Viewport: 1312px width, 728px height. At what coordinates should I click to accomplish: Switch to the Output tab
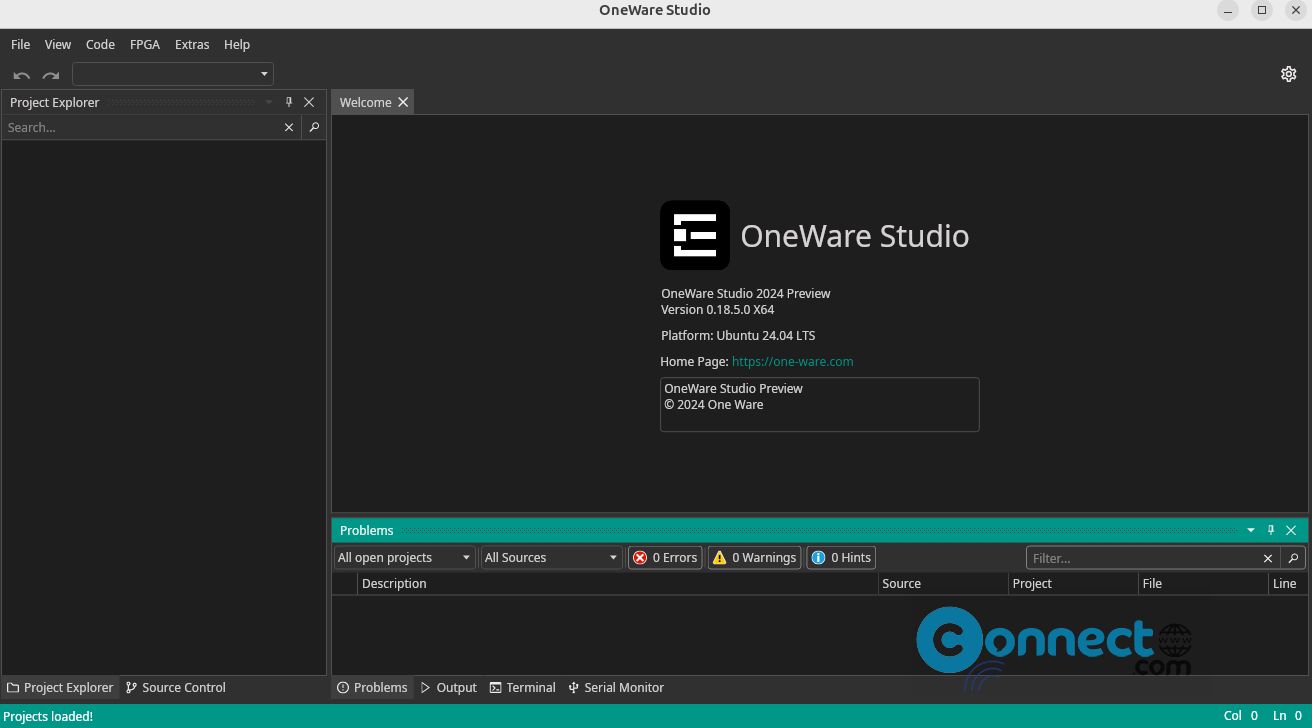(x=448, y=687)
